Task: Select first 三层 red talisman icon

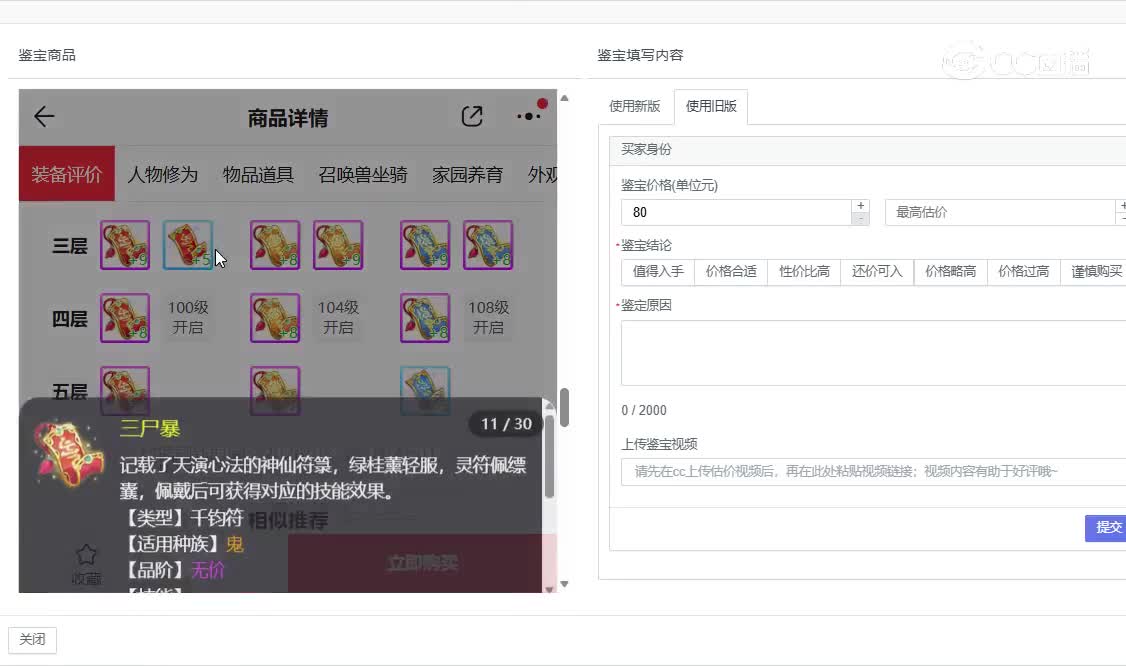Action: click(x=125, y=245)
